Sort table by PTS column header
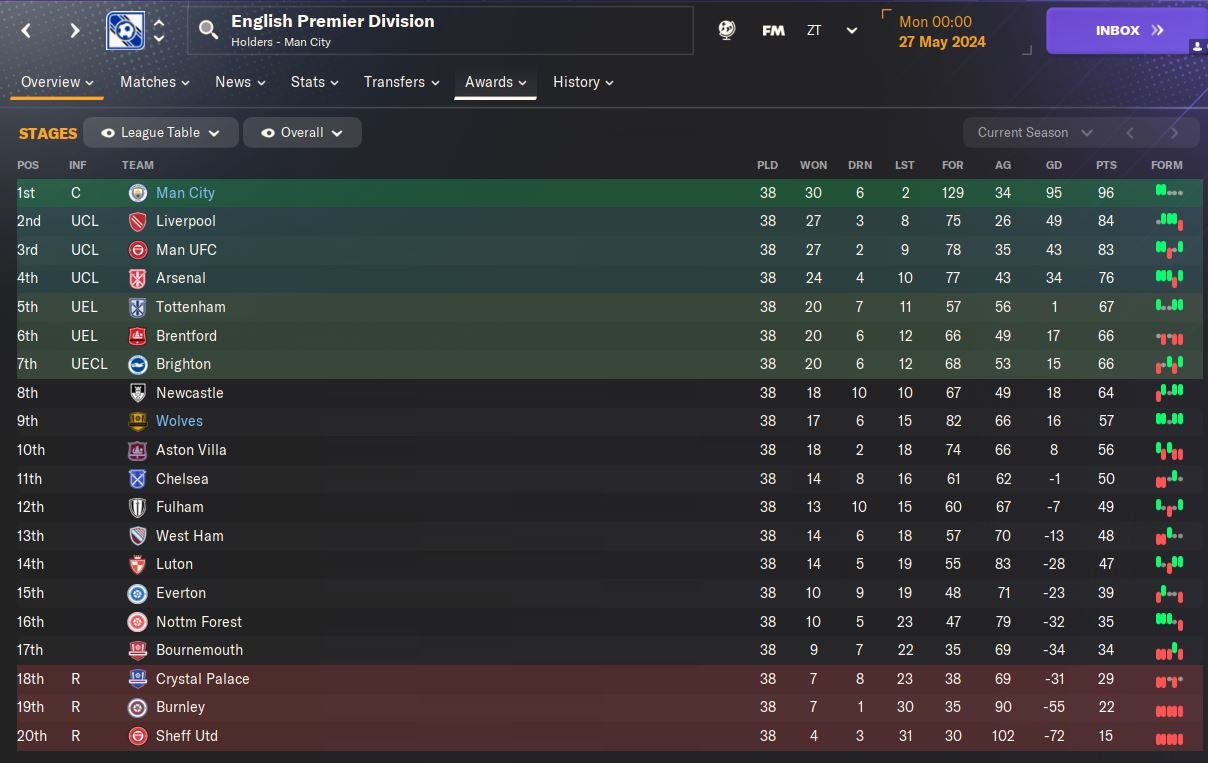1208x763 pixels. [1106, 165]
